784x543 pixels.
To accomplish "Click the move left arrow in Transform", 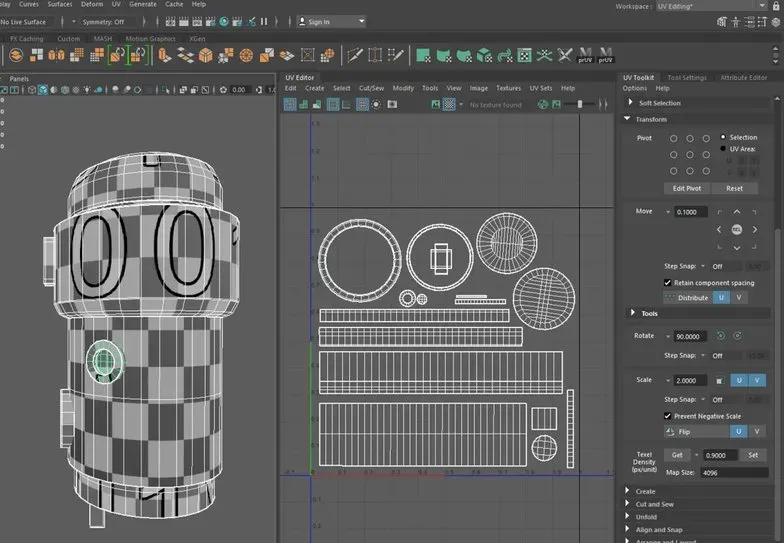I will click(x=719, y=230).
